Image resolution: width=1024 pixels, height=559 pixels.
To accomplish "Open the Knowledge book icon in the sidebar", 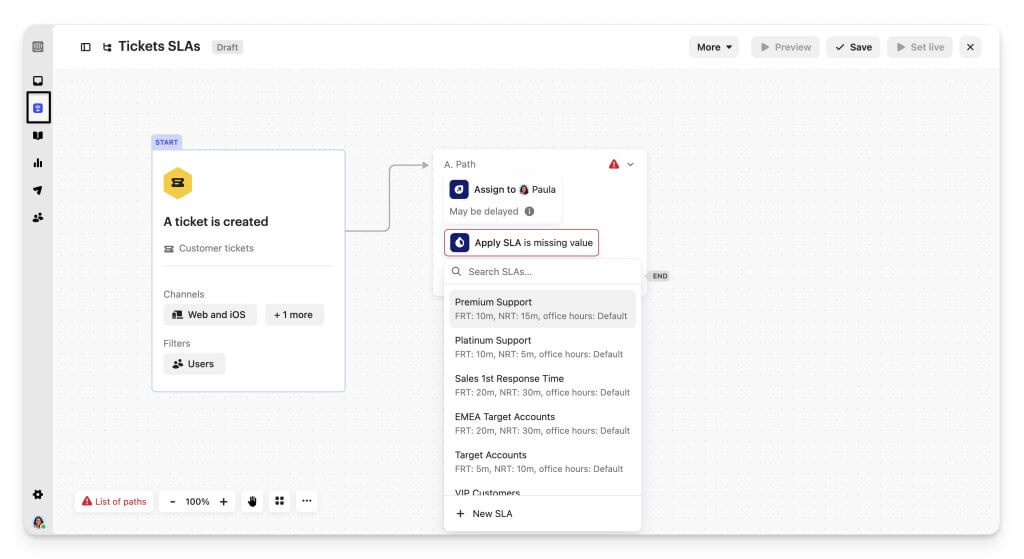I will [38, 135].
